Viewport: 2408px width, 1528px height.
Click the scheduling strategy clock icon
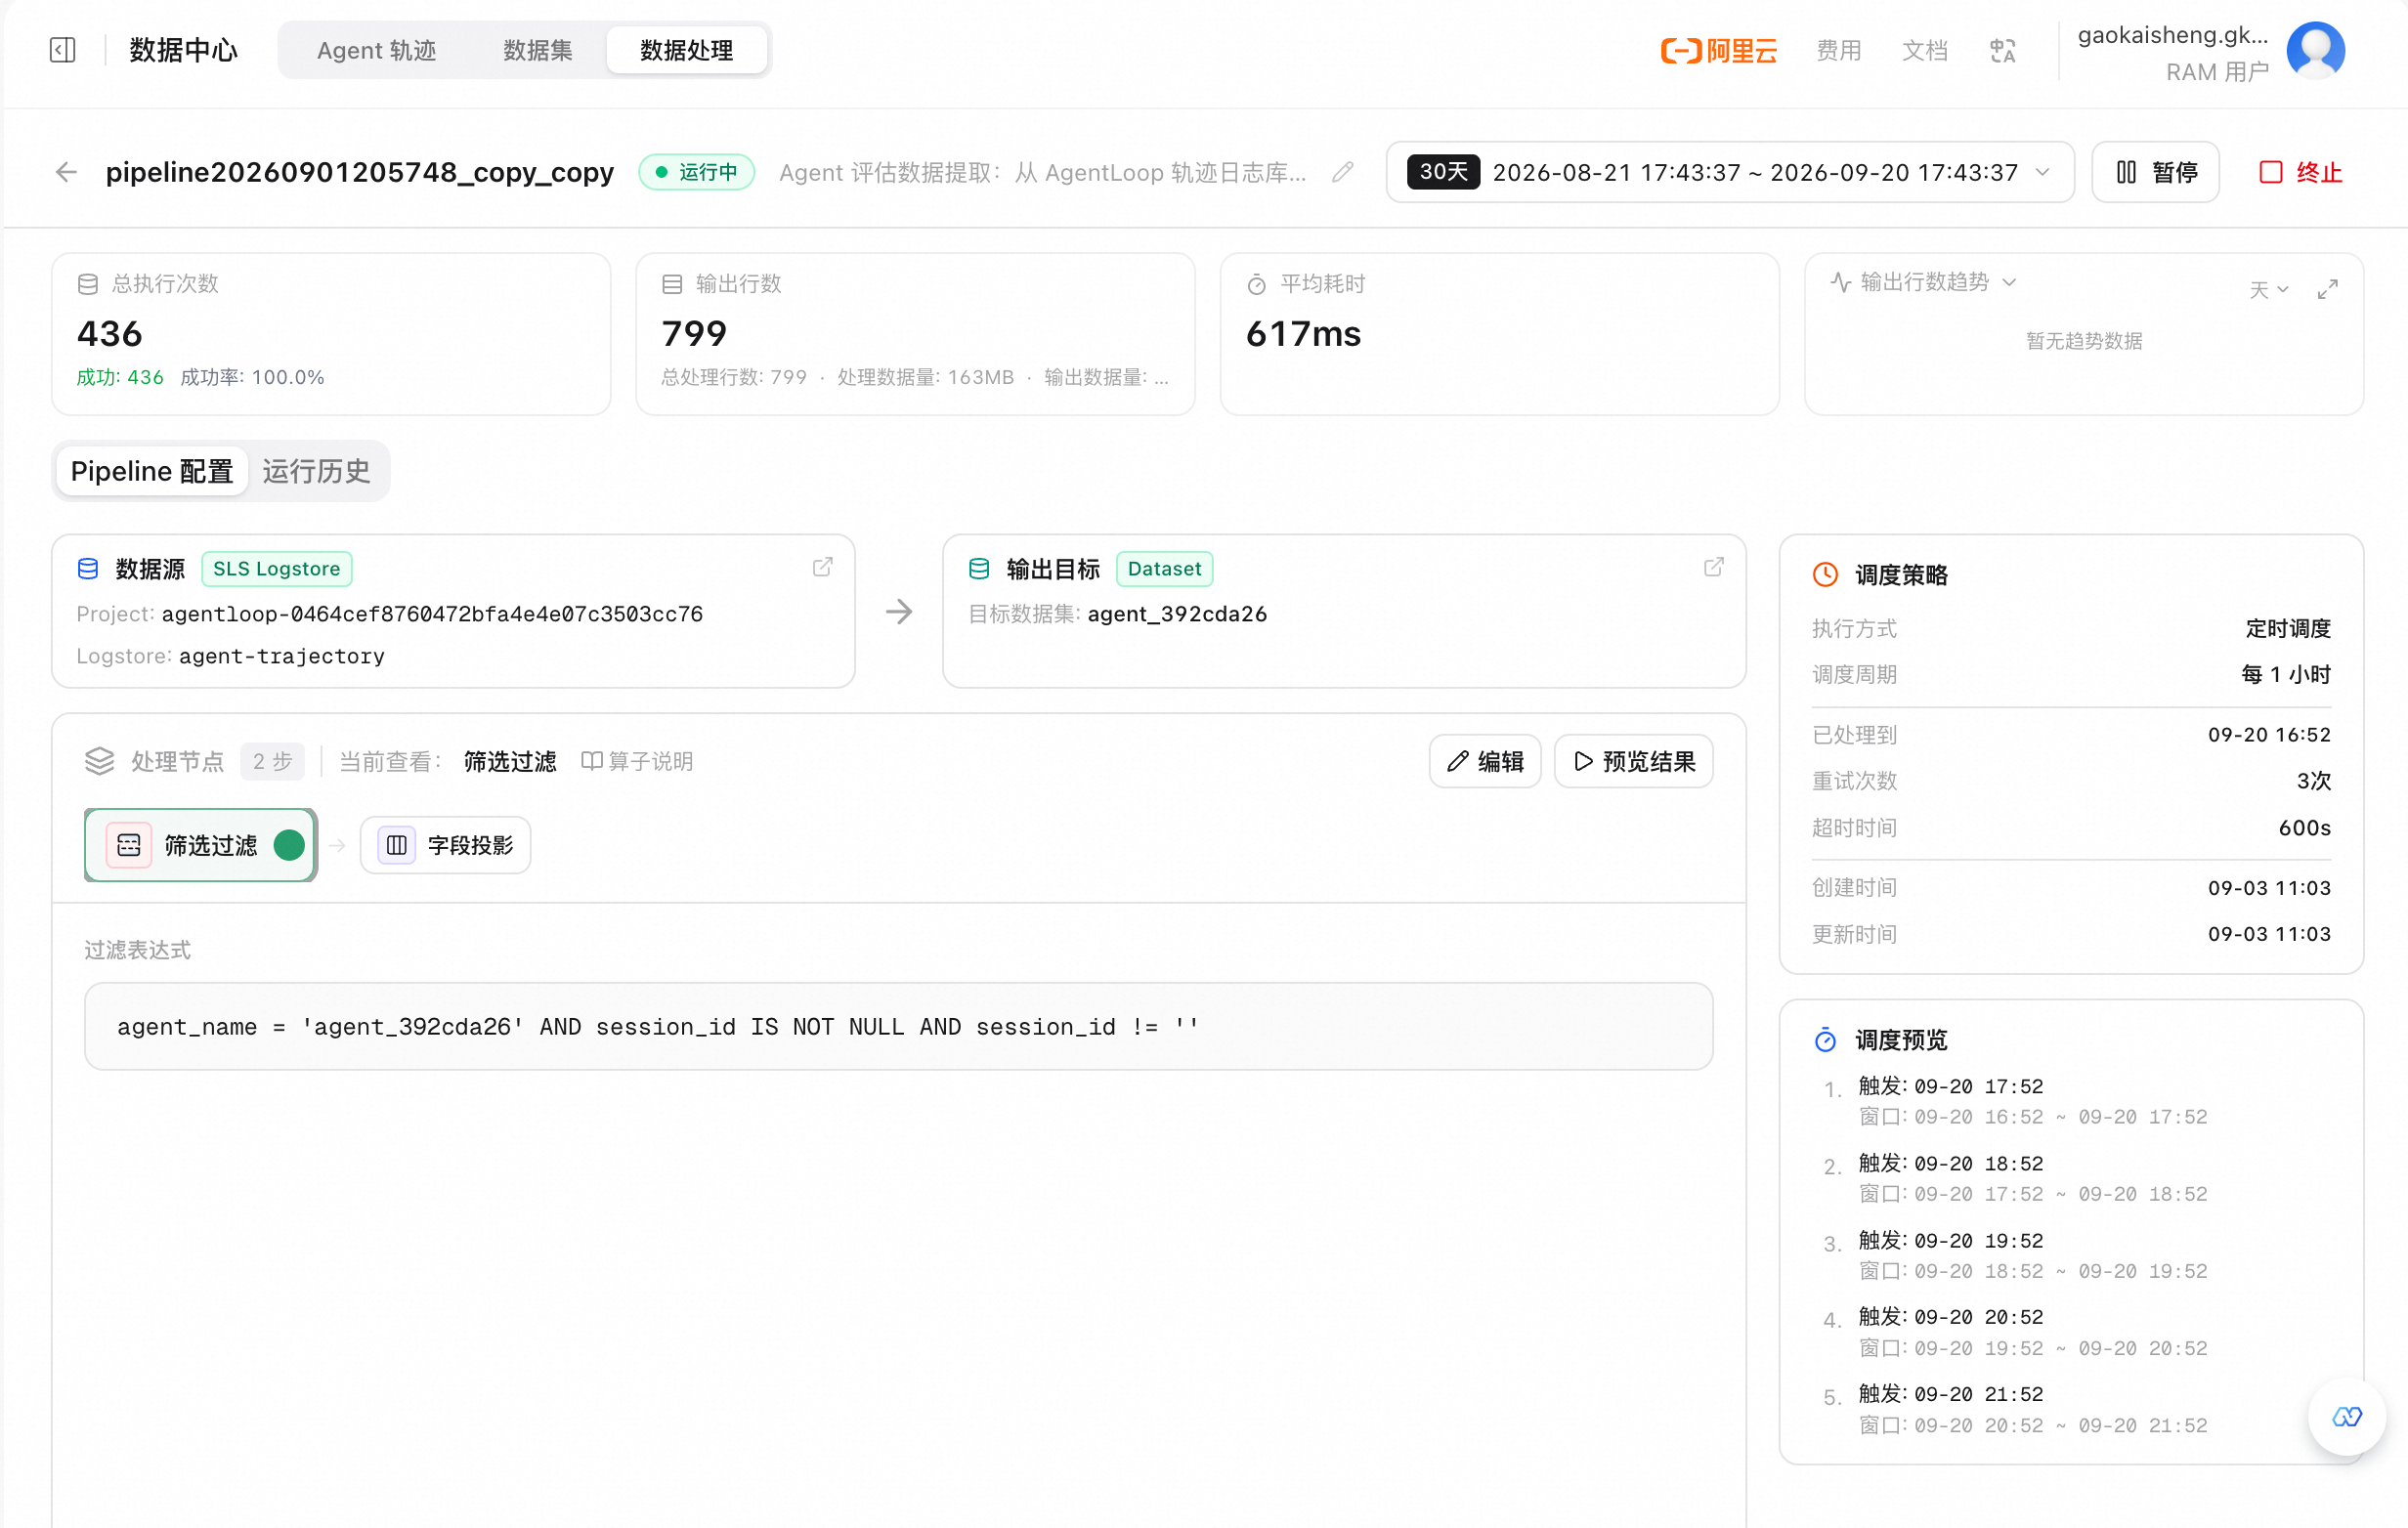[1825, 574]
